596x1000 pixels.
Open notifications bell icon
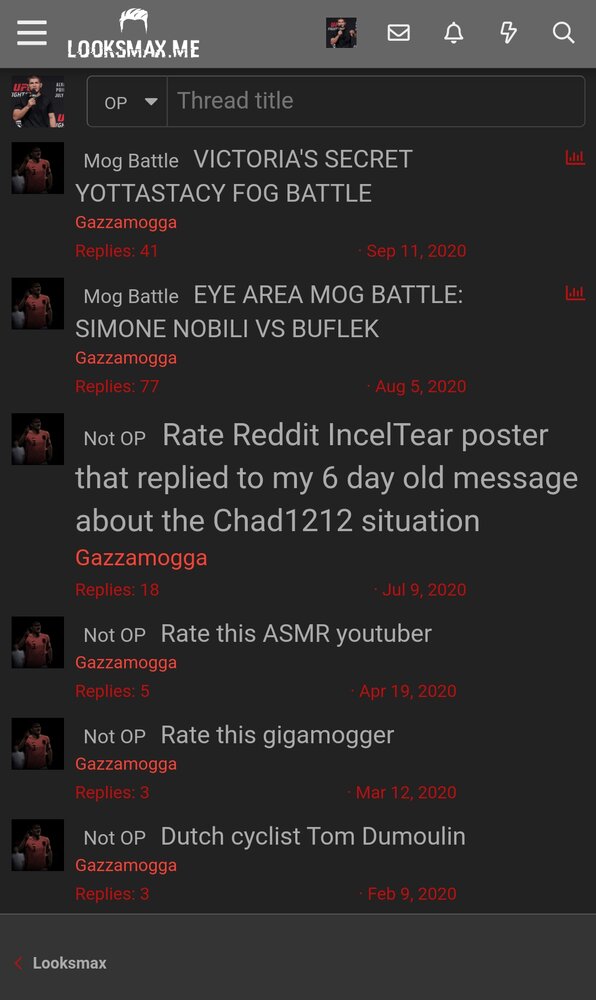(453, 33)
